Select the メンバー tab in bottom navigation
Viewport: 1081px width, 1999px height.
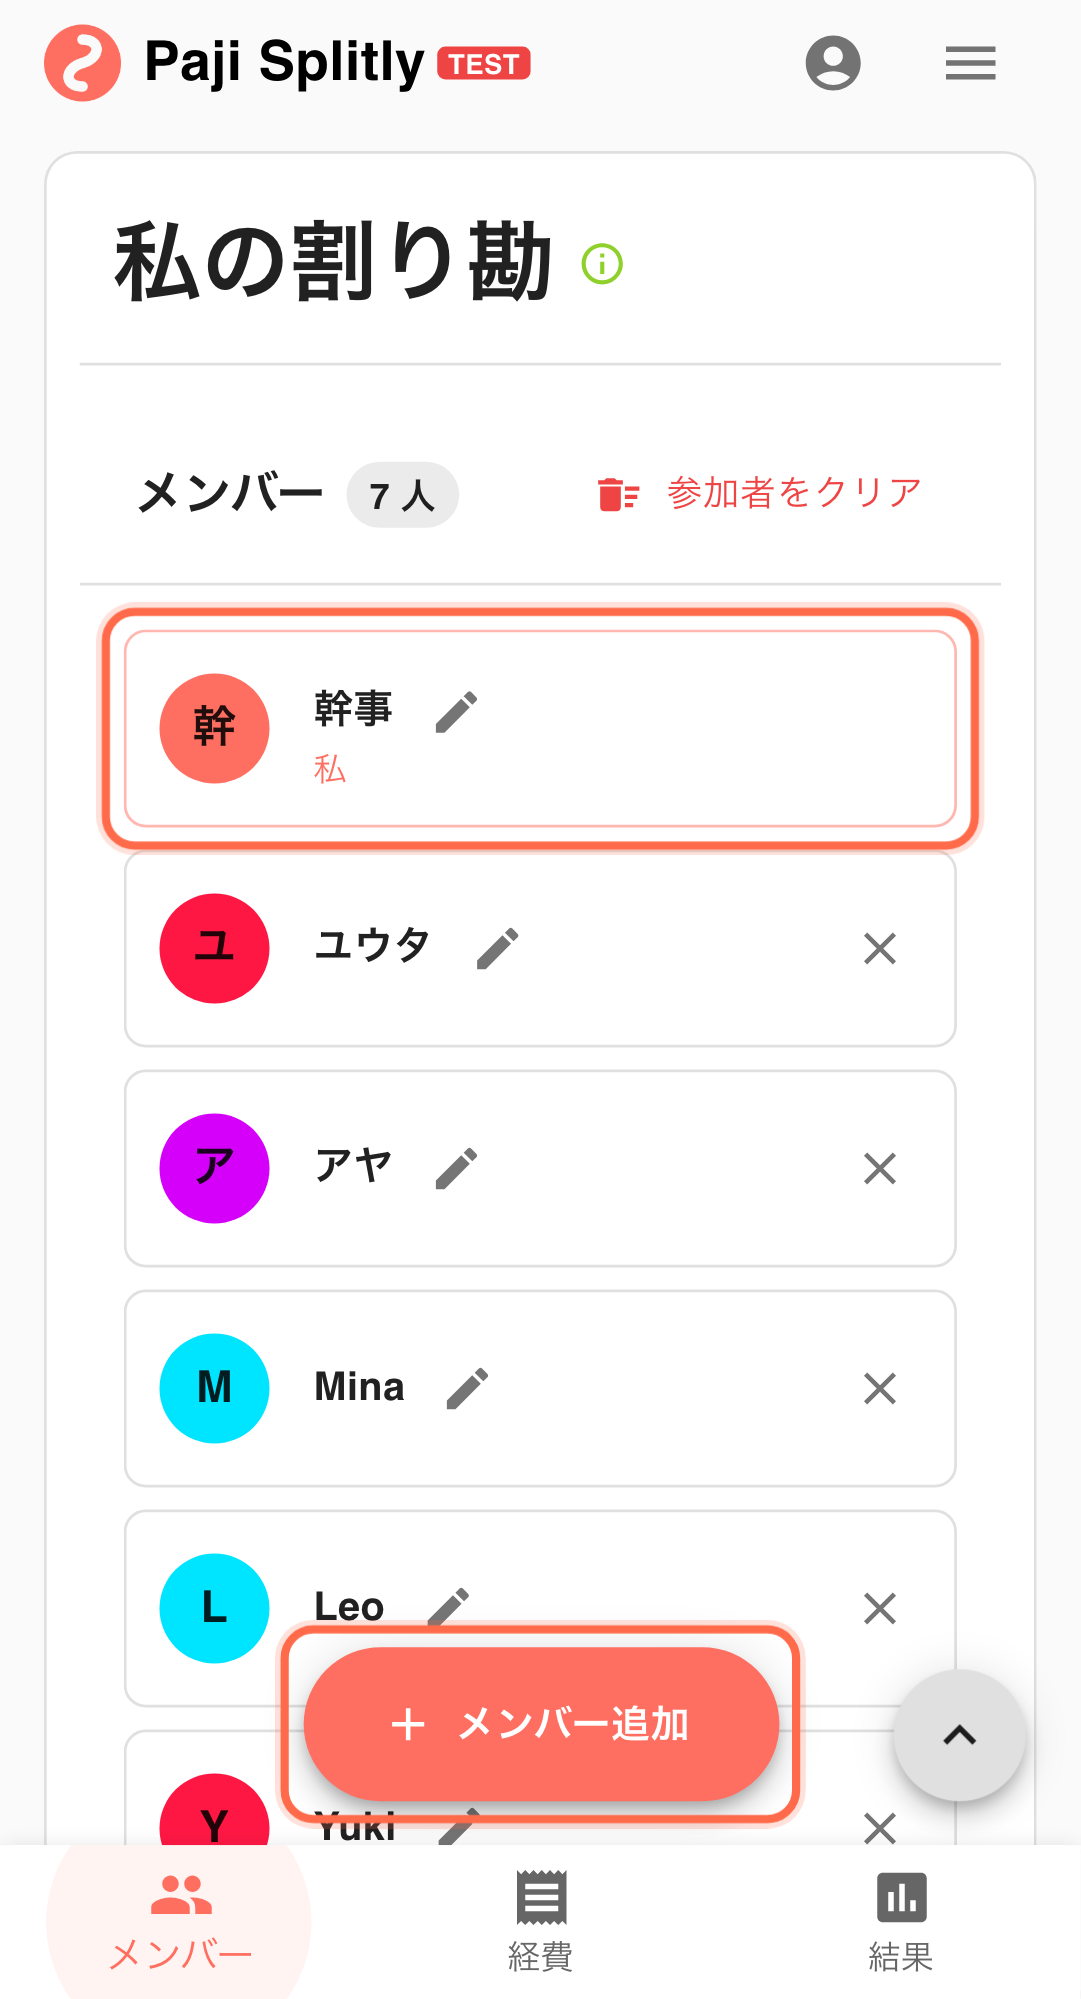pos(180,1922)
